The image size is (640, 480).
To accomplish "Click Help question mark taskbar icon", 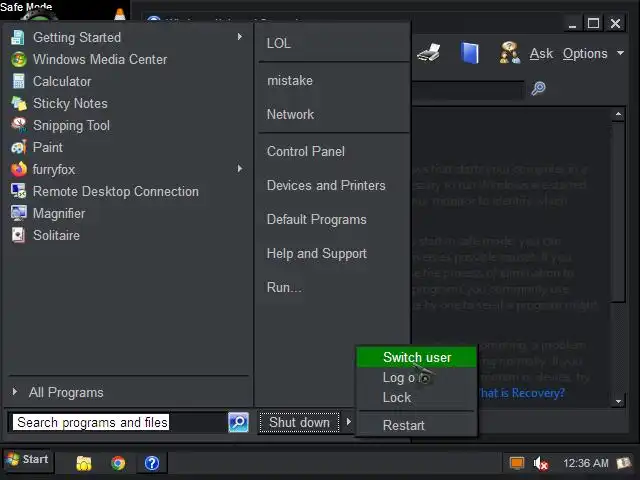I will click(x=152, y=463).
